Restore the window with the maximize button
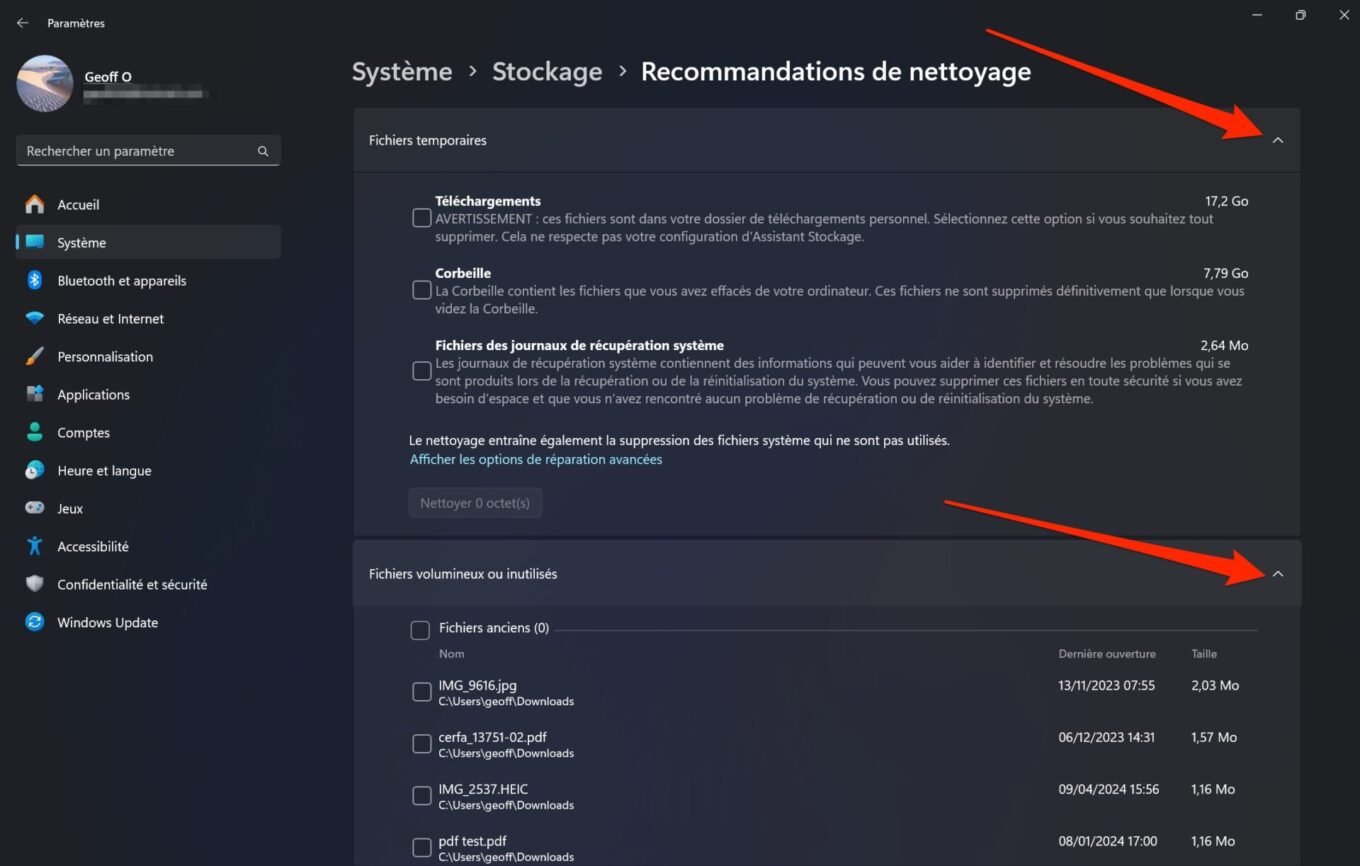The height and width of the screenshot is (866, 1360). [x=1300, y=15]
